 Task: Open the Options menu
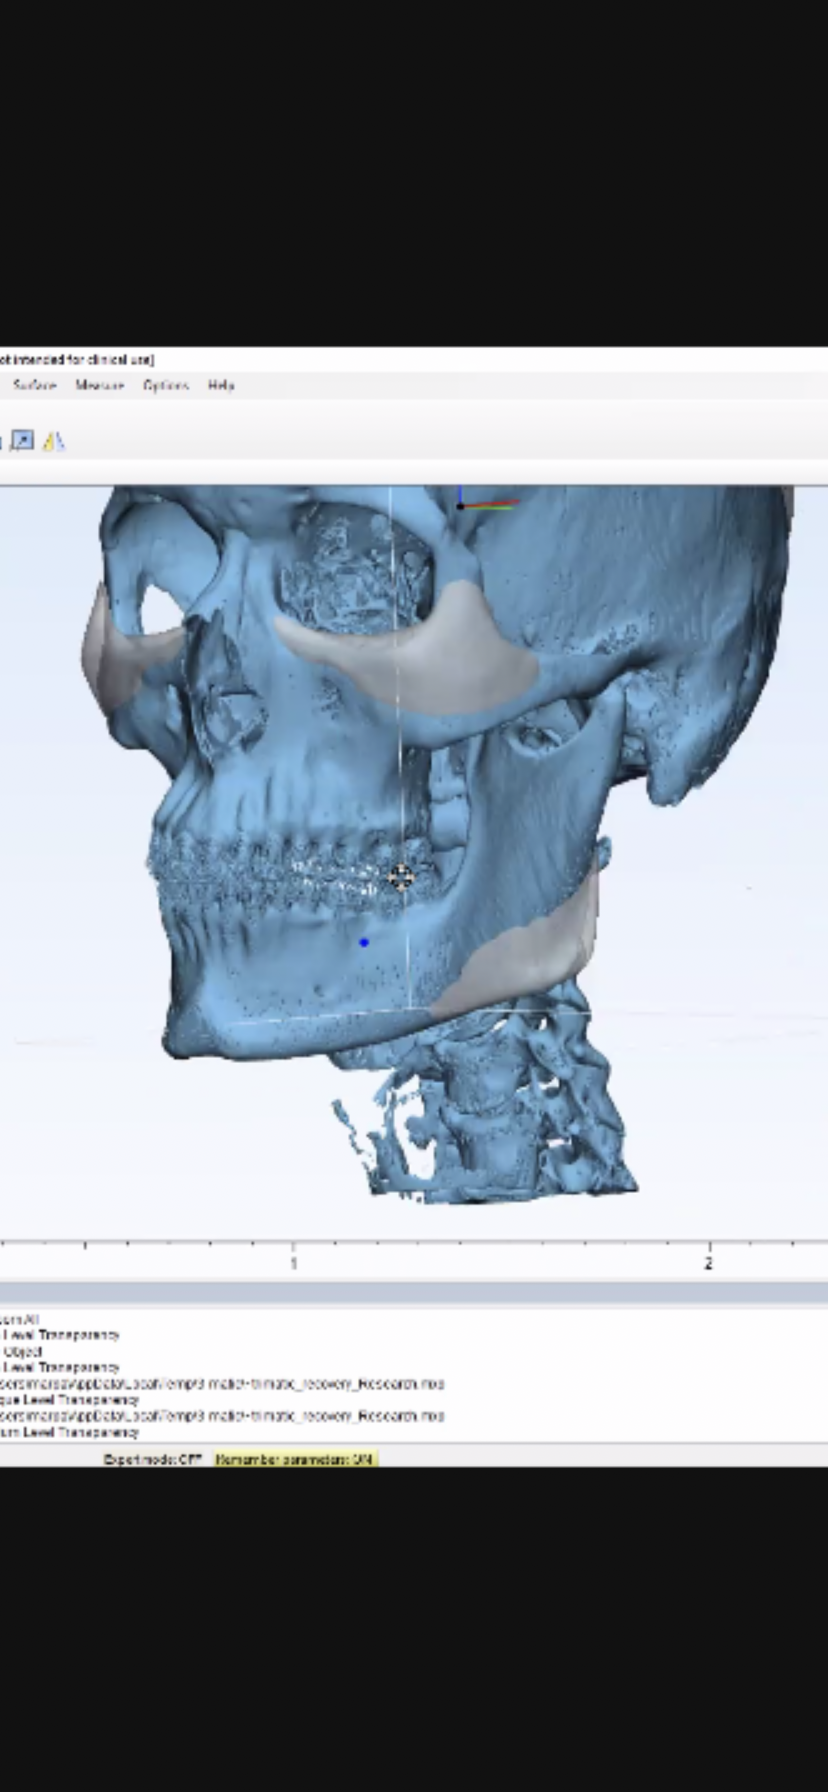point(166,385)
